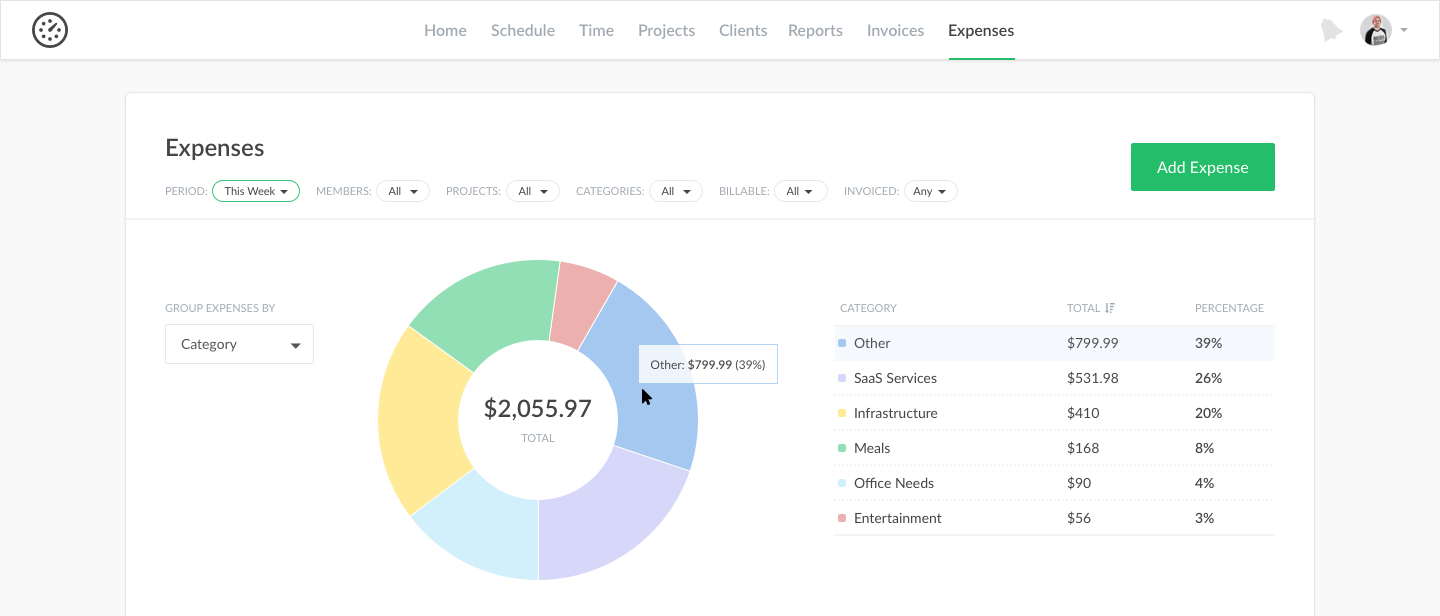The image size is (1440, 616).
Task: Navigate to Clients tab
Action: click(743, 30)
